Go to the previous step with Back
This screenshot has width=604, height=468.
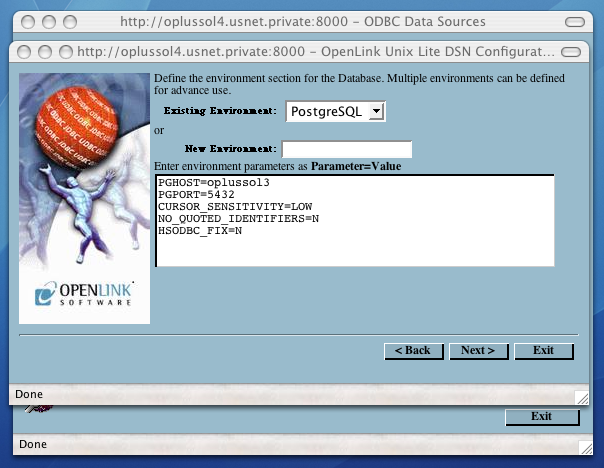413,351
